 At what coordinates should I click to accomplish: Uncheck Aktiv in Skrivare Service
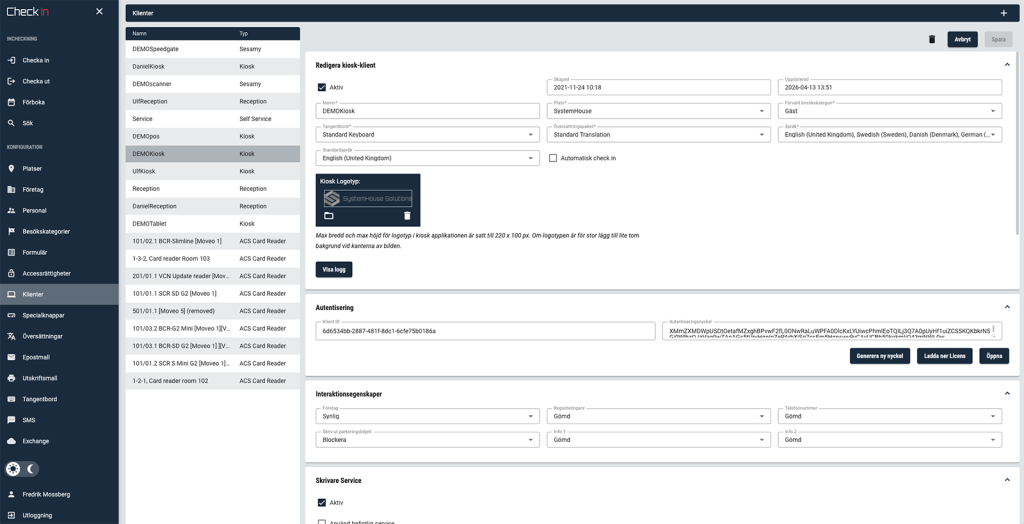point(321,502)
